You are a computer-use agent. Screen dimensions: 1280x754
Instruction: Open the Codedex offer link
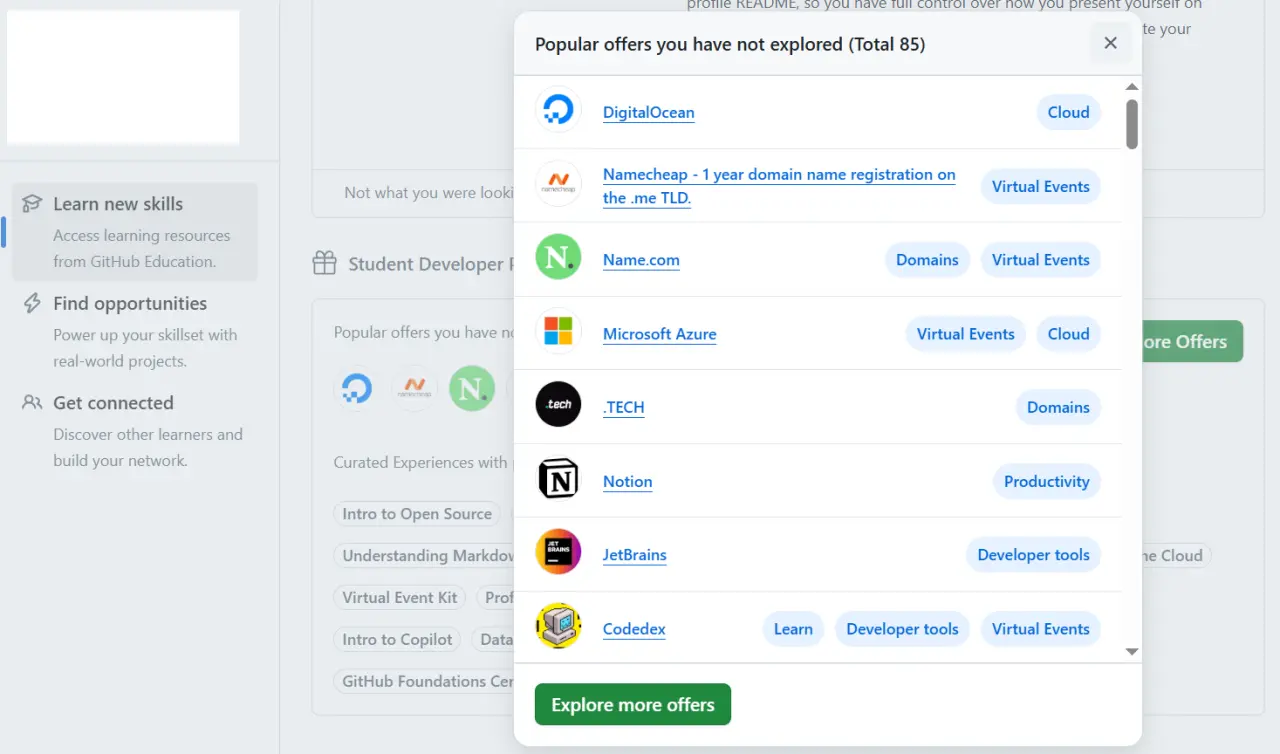pos(634,629)
